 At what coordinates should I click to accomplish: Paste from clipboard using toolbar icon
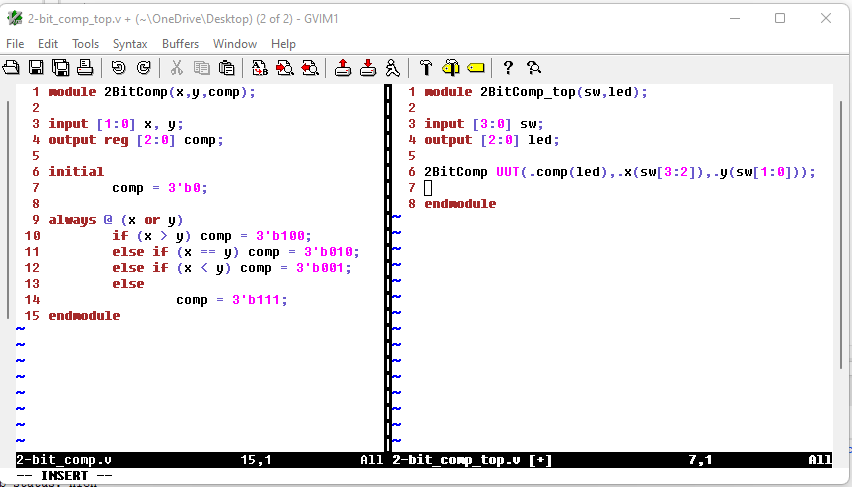226,68
